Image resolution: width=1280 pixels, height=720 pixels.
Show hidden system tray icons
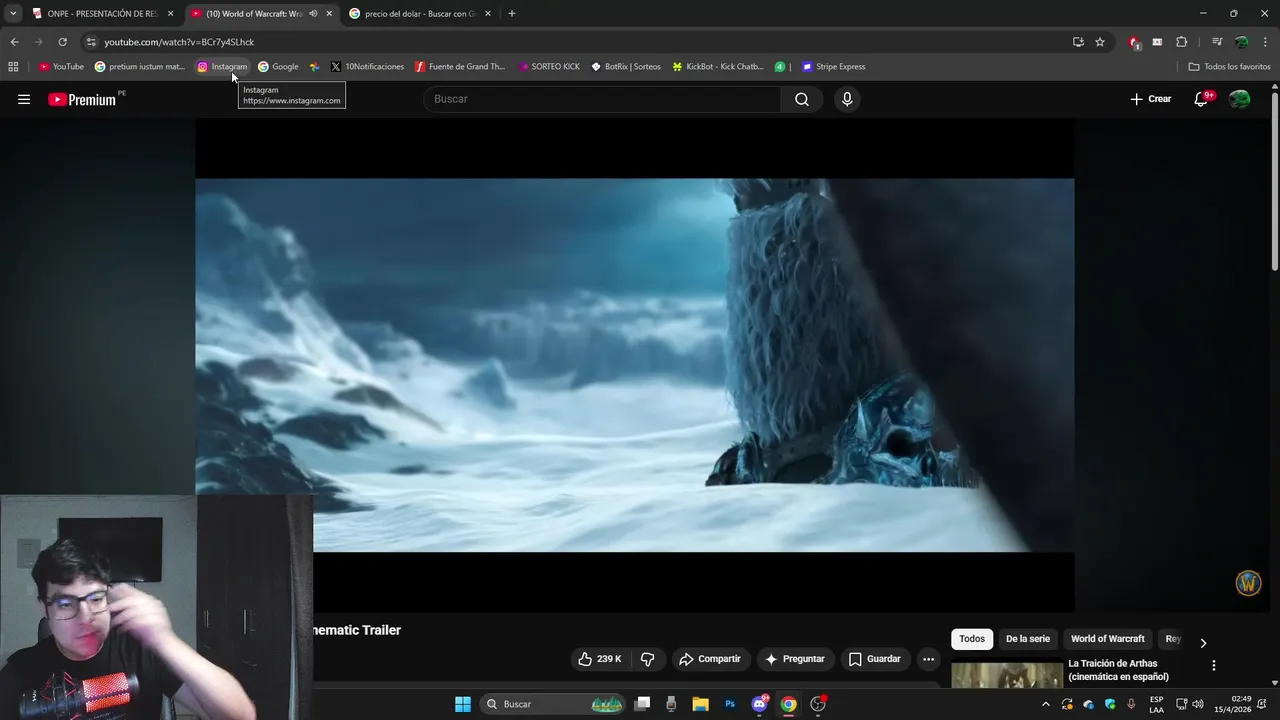click(1046, 704)
